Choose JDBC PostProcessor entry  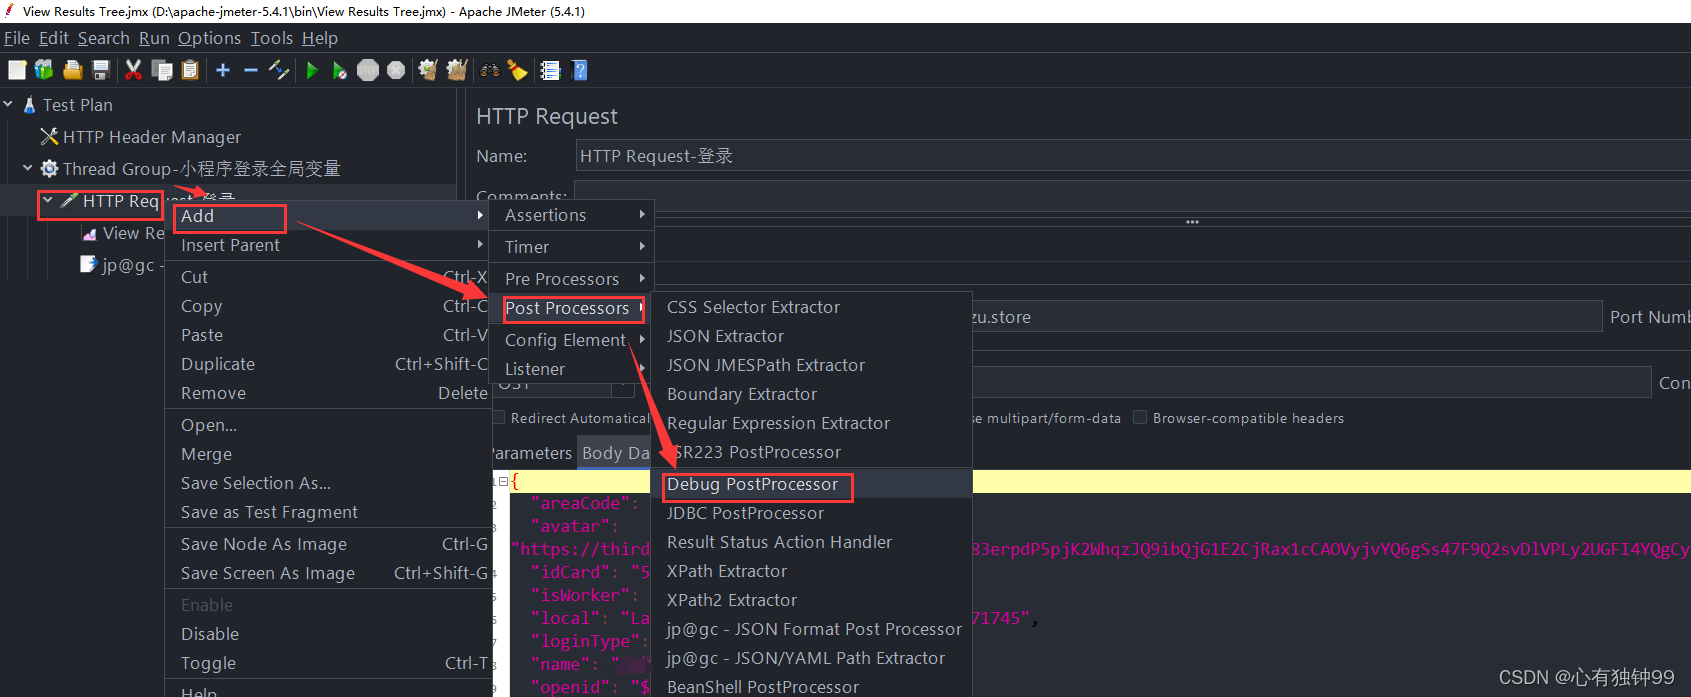click(813, 513)
